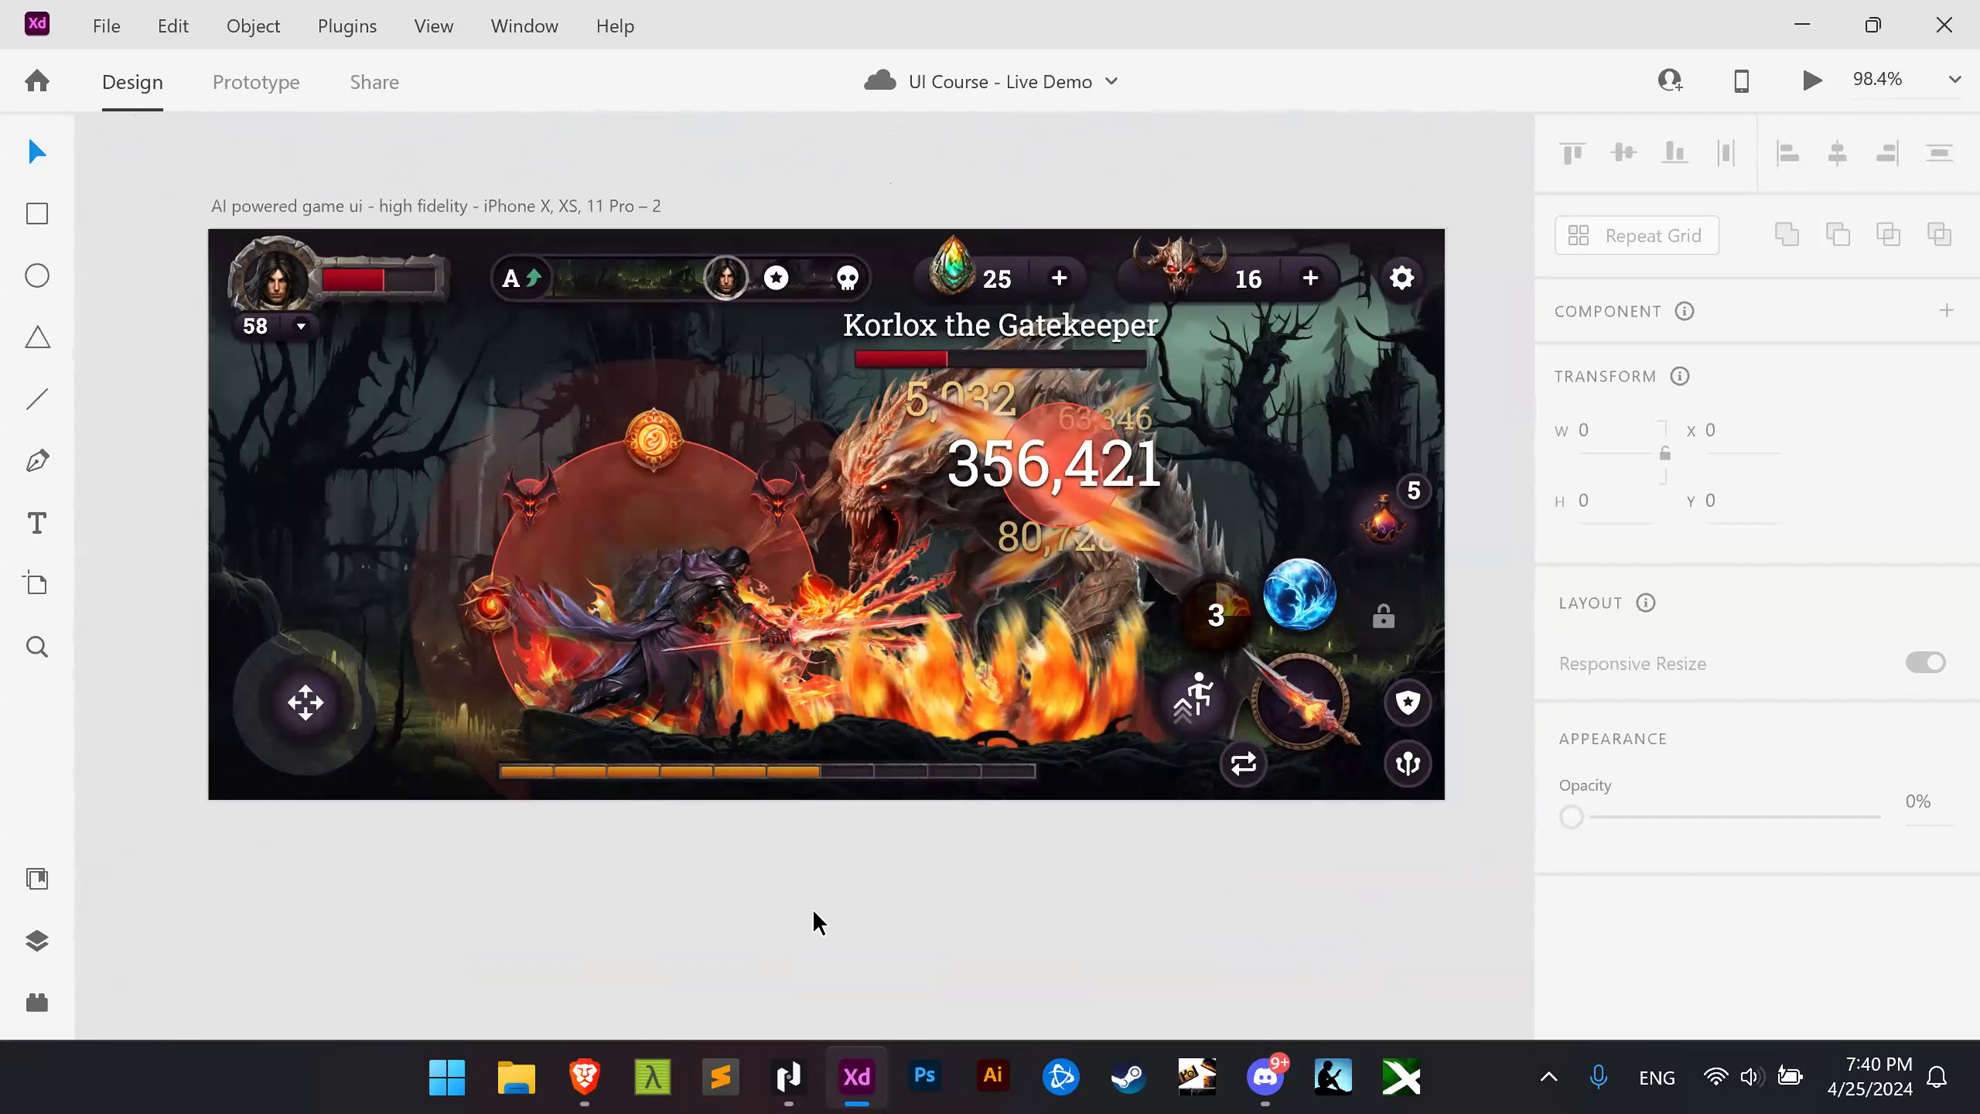
Task: Select the Pen tool
Action: 37,461
